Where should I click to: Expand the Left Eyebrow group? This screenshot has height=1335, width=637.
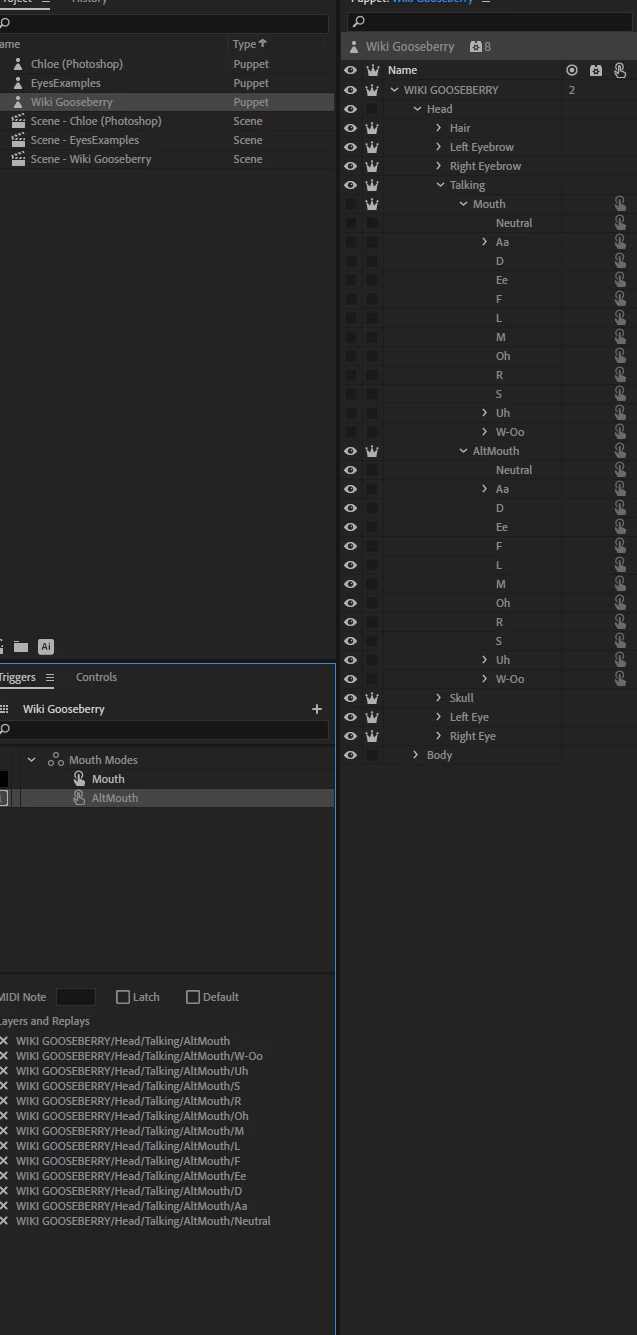pos(439,147)
